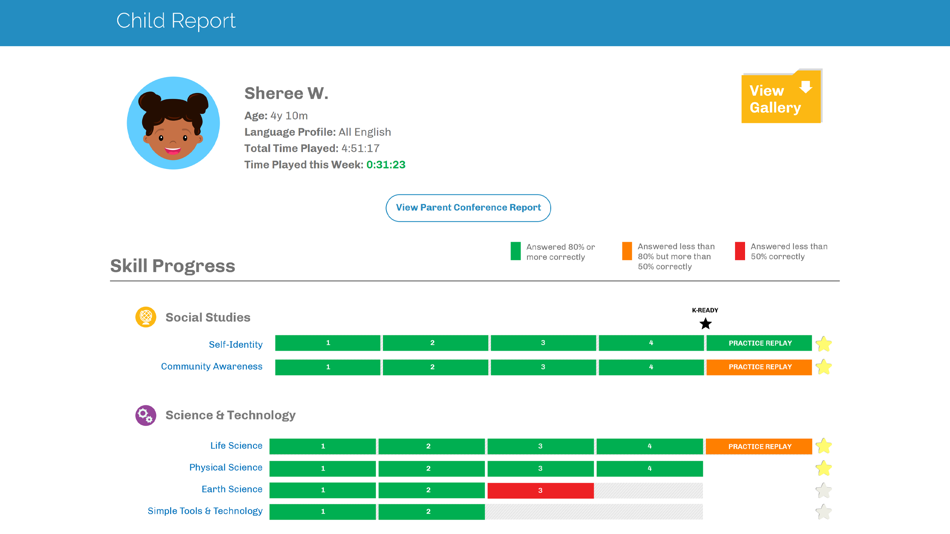The image size is (950, 534).
Task: Click the Science & Technology gears icon
Action: [145, 415]
